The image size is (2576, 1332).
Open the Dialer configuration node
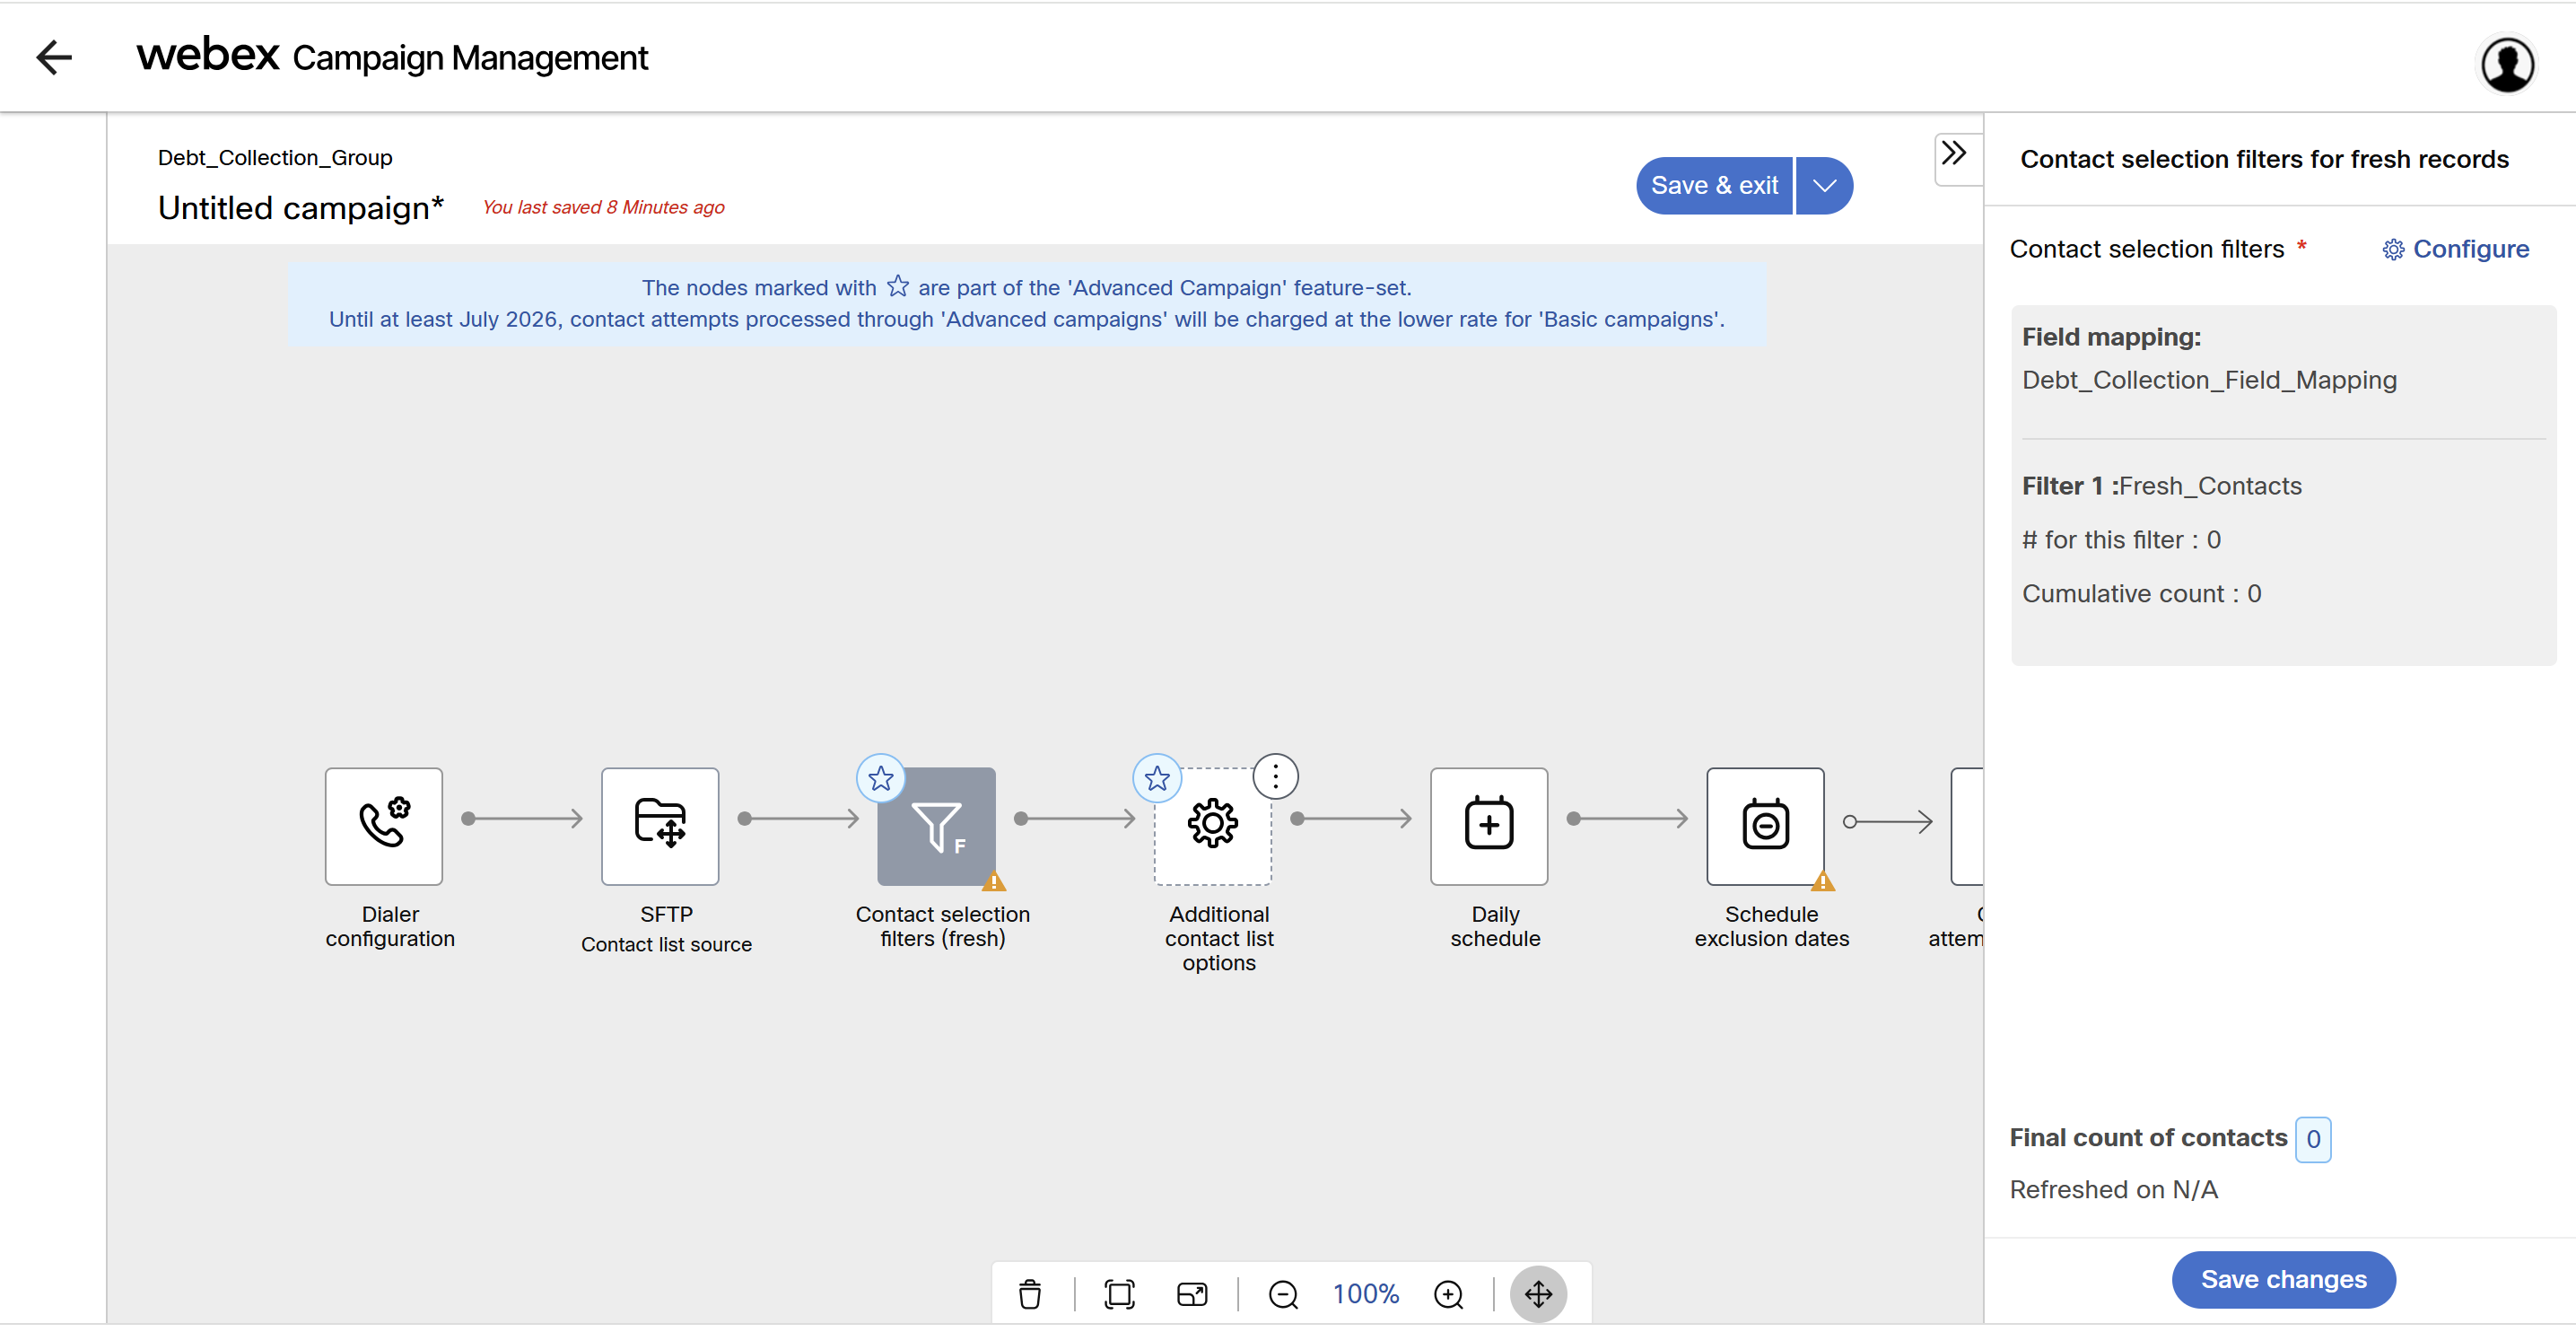383,826
